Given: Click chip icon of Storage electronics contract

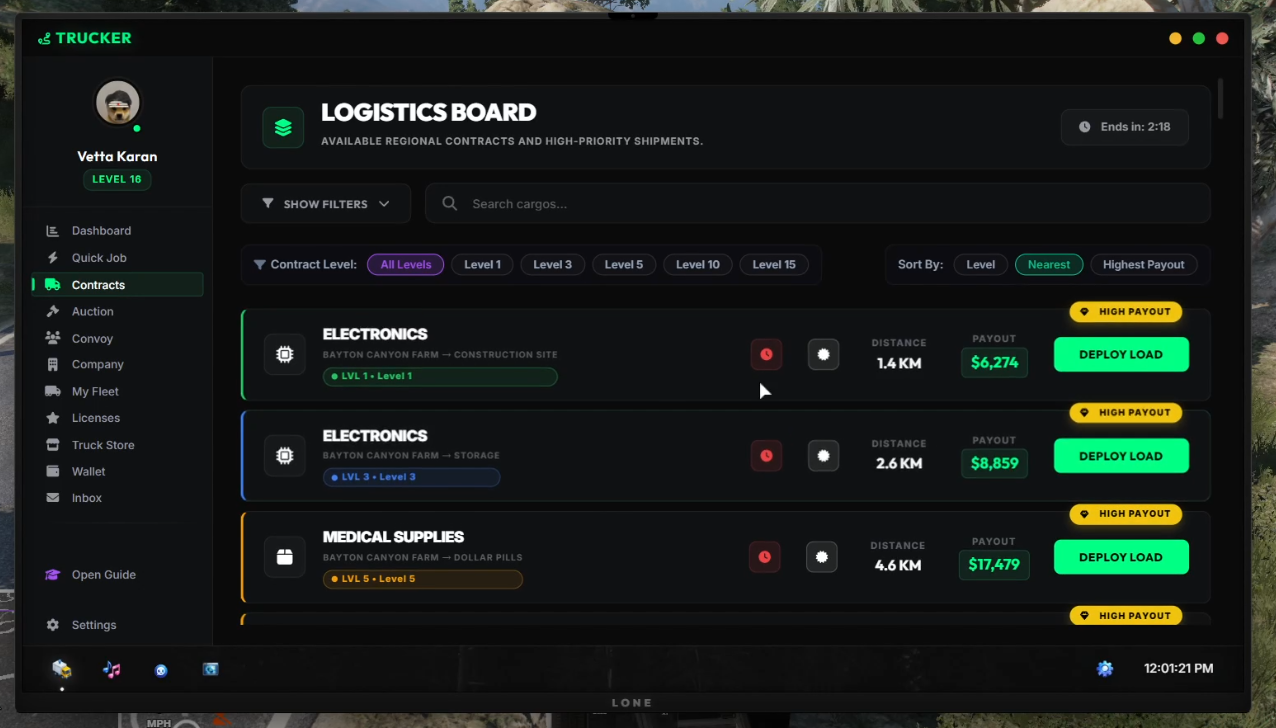Looking at the screenshot, I should [285, 456].
